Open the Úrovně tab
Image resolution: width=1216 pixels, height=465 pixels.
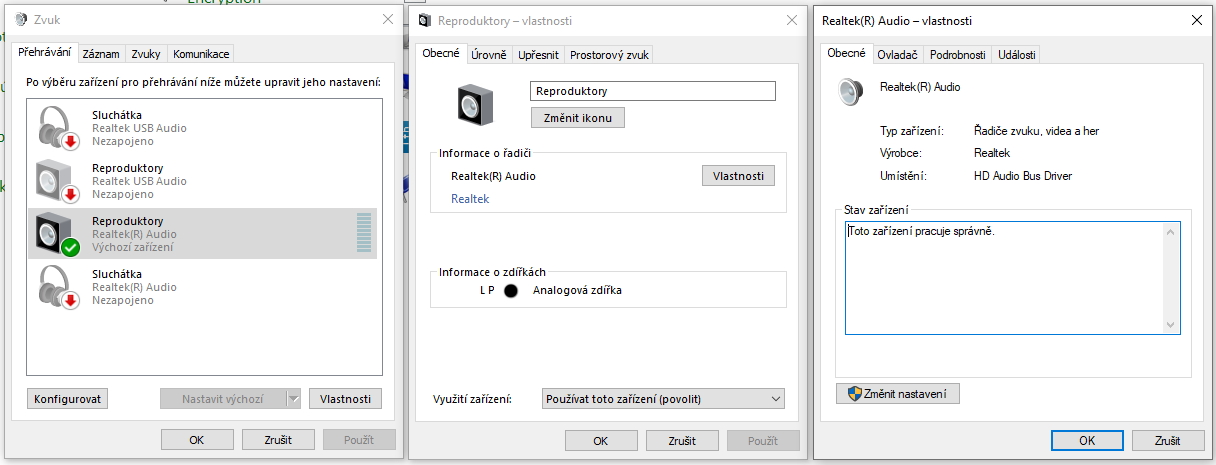tap(489, 55)
